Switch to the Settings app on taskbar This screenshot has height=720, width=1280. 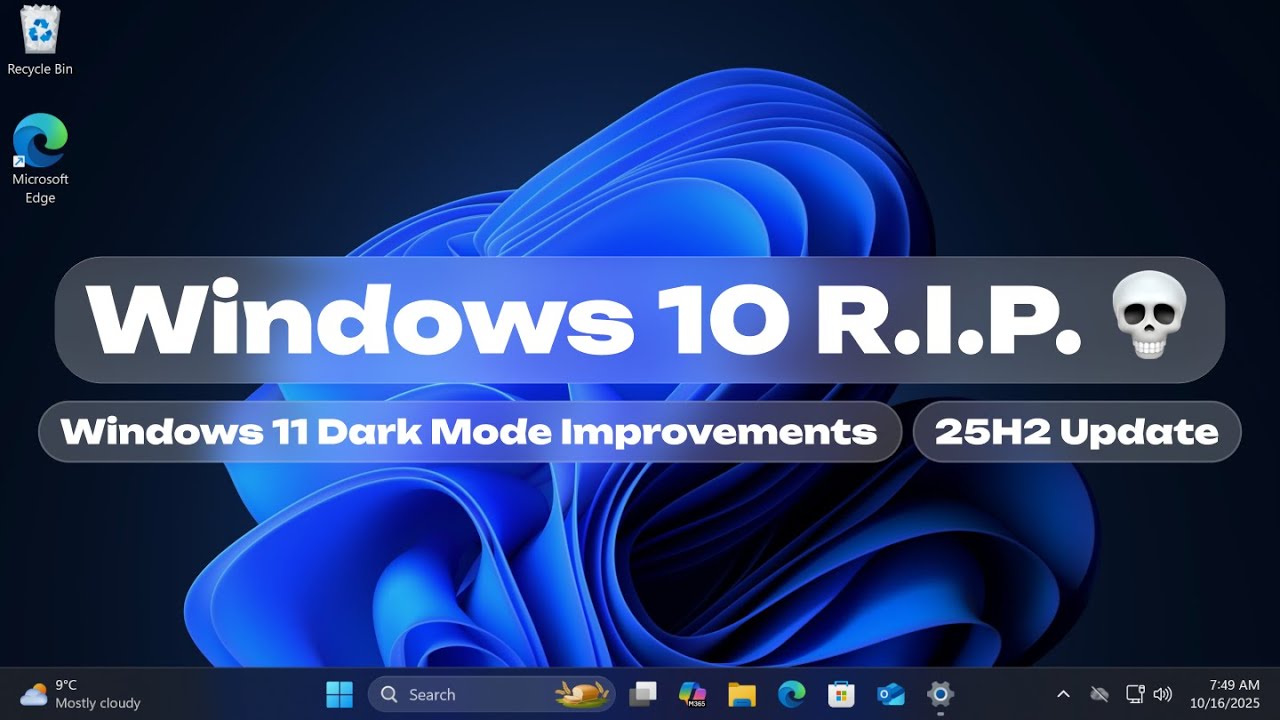pos(940,693)
